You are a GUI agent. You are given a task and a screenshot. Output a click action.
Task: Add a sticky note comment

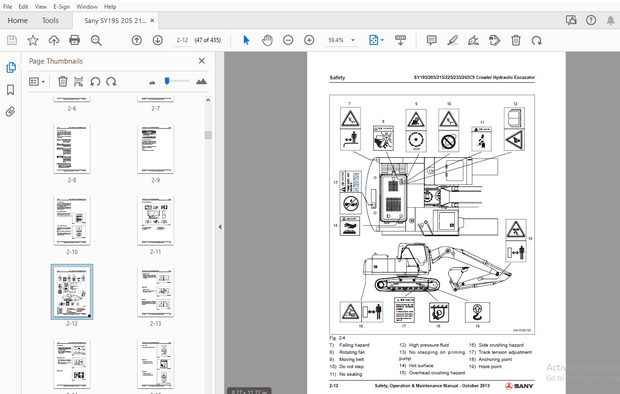point(431,40)
